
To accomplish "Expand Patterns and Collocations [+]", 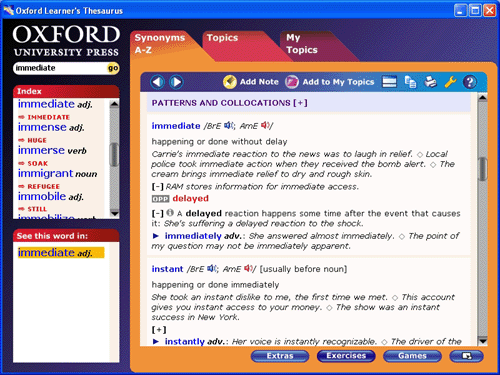I will click(x=300, y=103).
